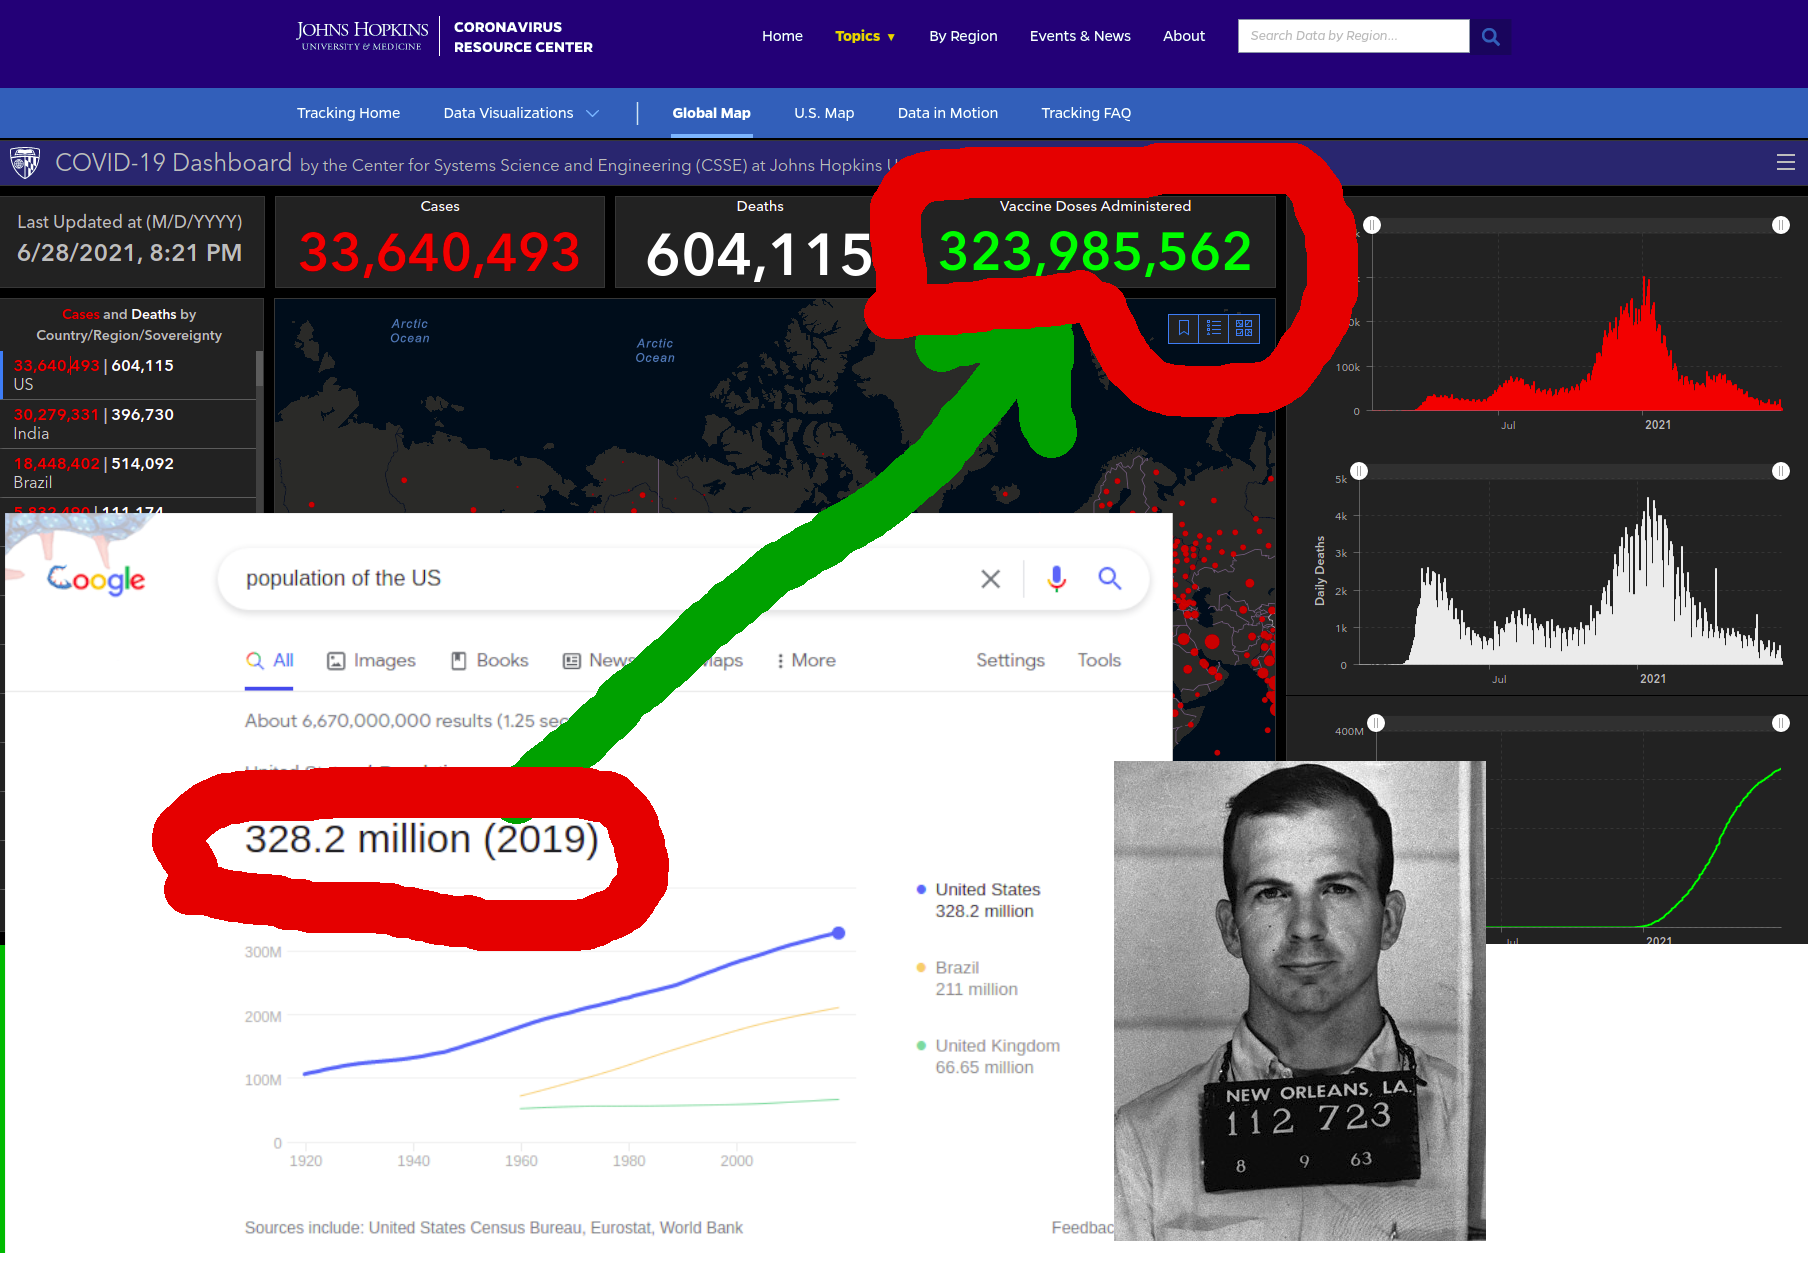
Task: Select the US row in the country list
Action: point(129,375)
